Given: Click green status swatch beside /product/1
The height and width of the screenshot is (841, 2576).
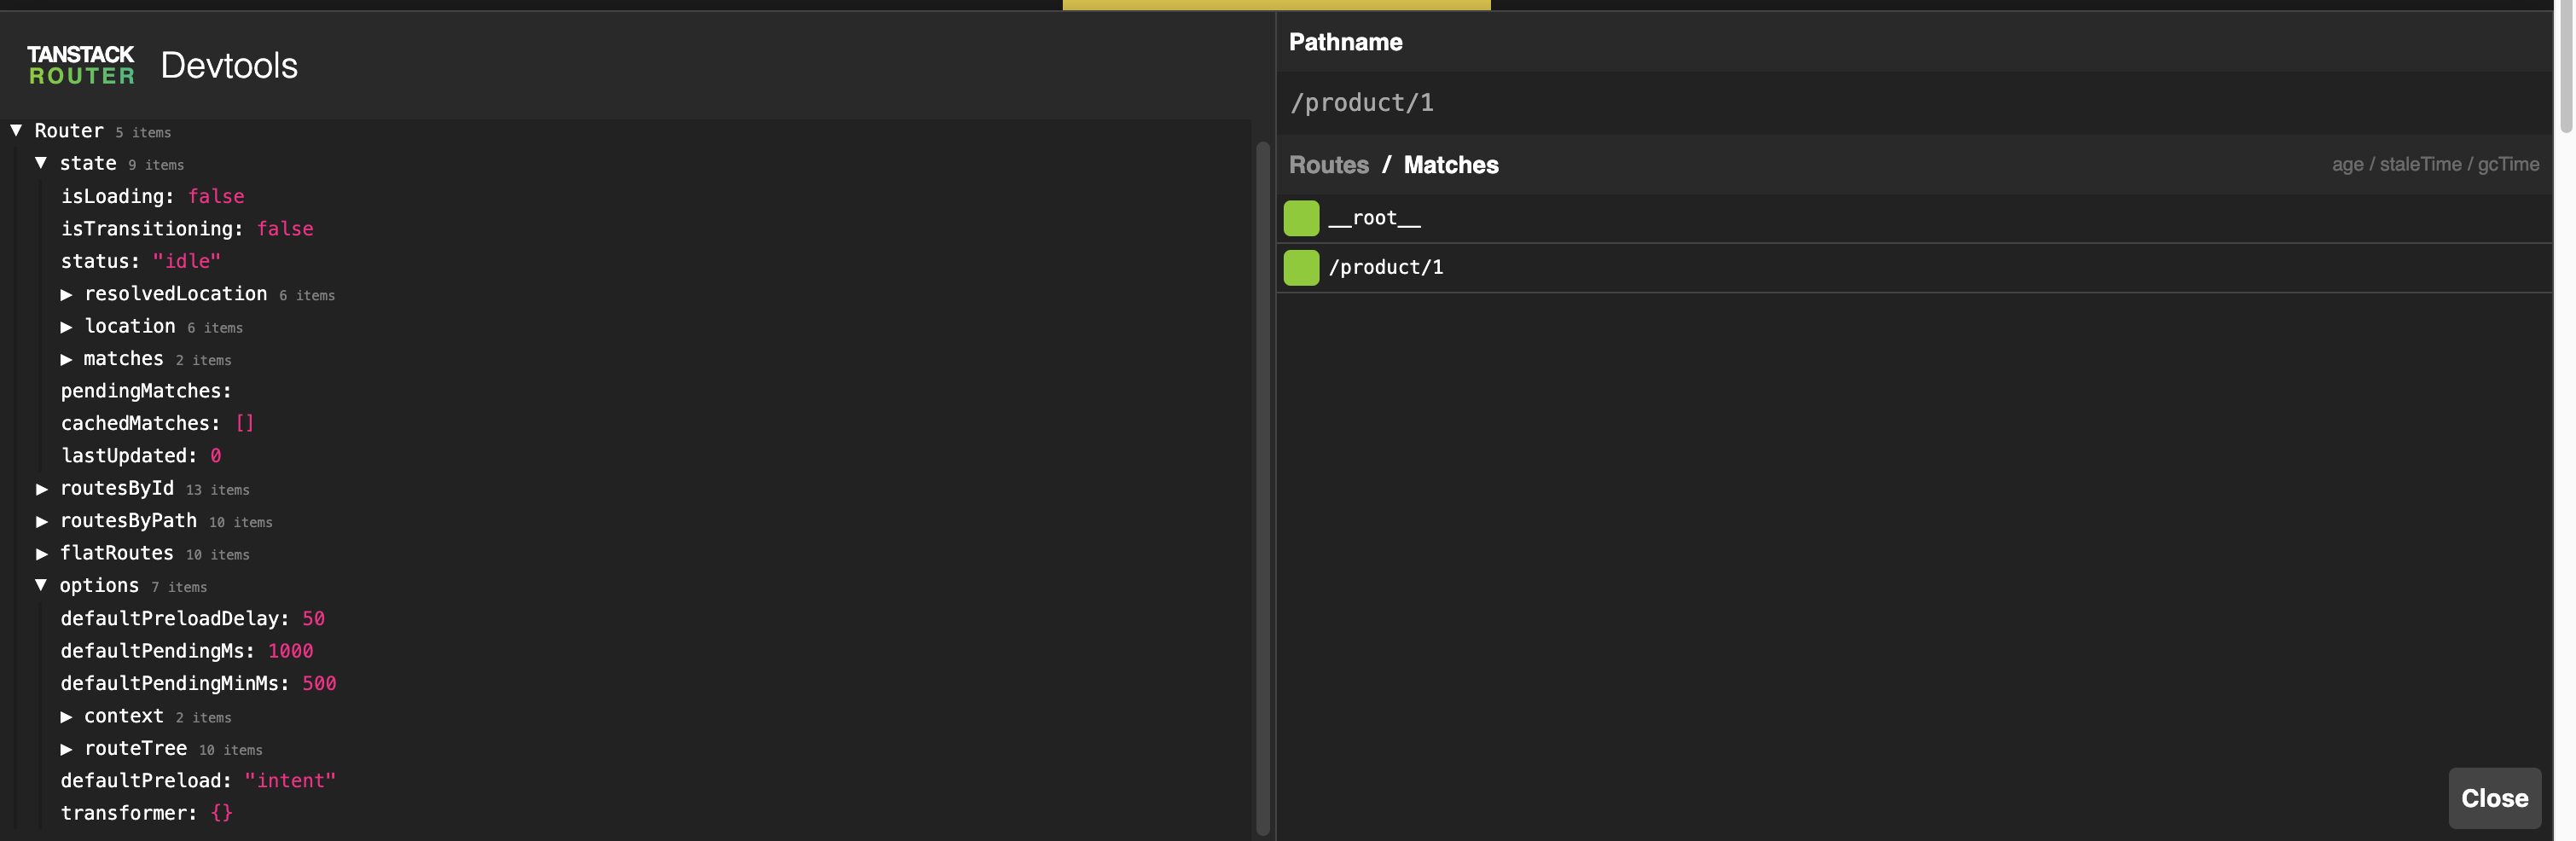Looking at the screenshot, I should pos(1301,267).
